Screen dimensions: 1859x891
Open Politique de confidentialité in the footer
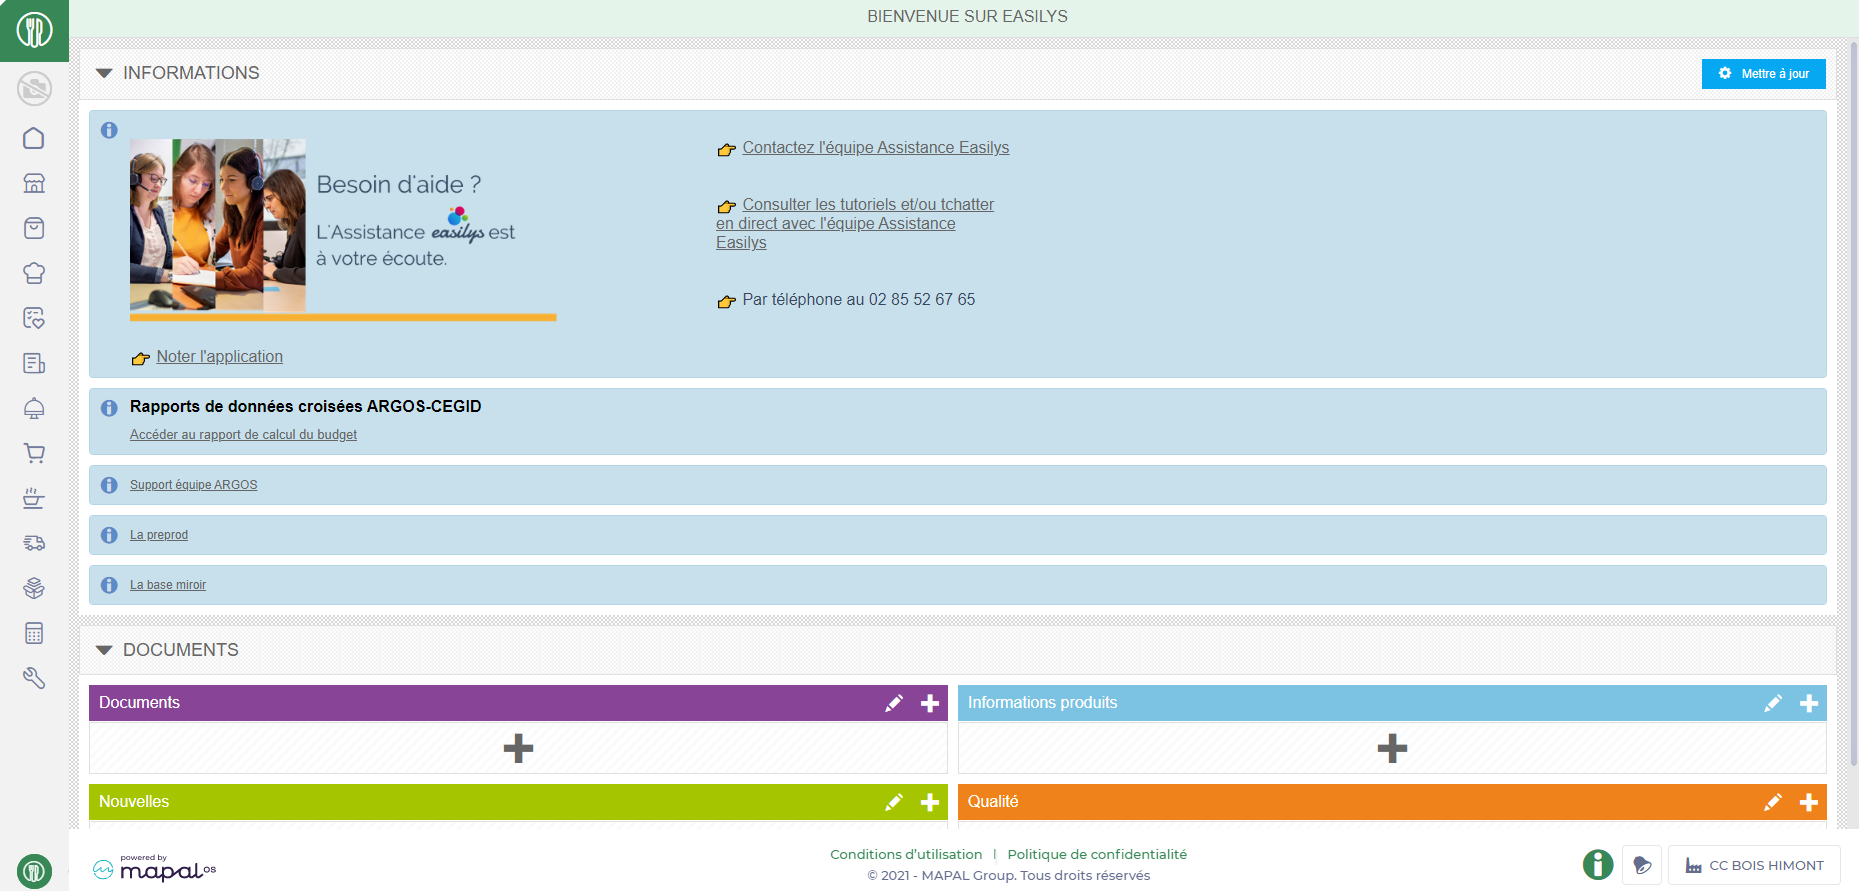[x=1097, y=854]
